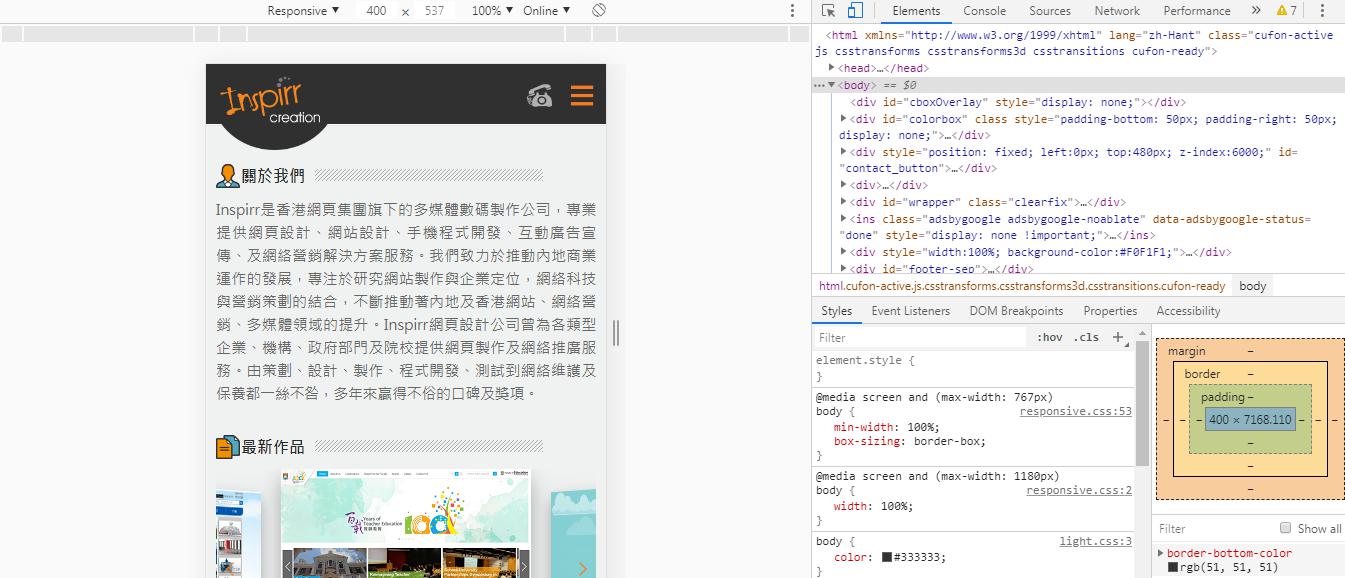This screenshot has width=1345, height=578.
Task: Open the DOM Breakpoints tab
Action: (x=1016, y=311)
